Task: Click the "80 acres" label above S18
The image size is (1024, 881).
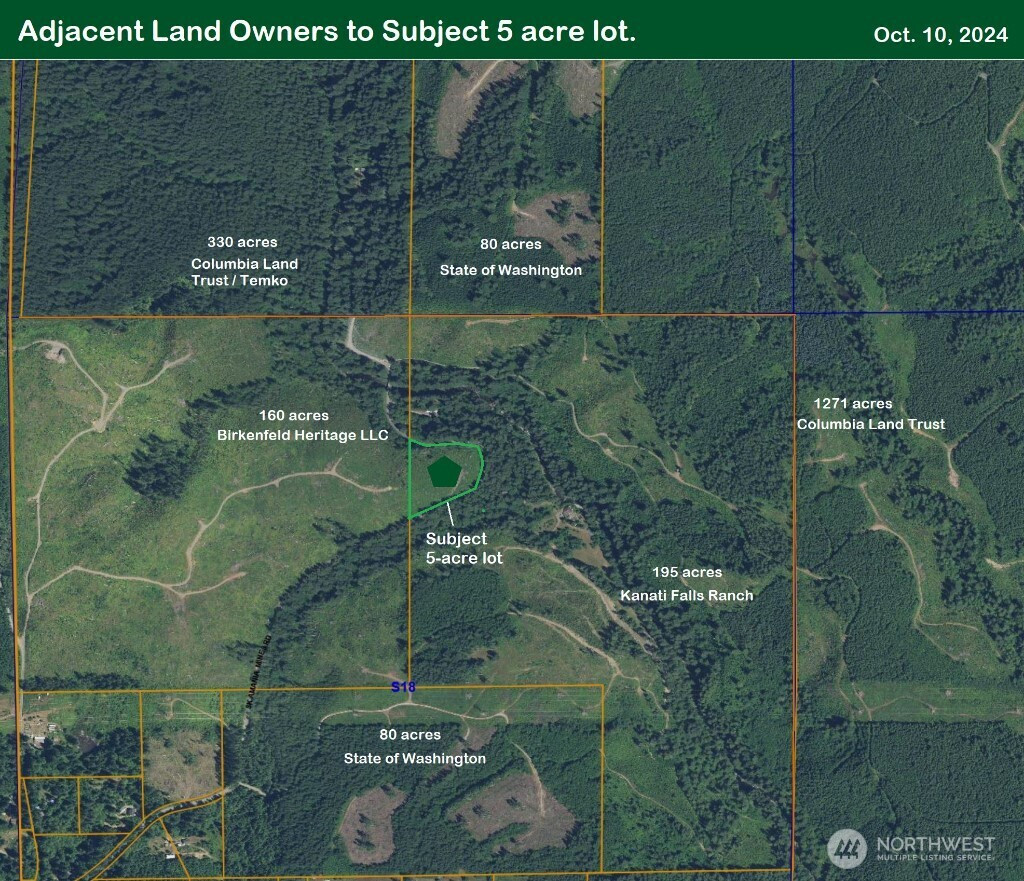Action: coord(508,244)
